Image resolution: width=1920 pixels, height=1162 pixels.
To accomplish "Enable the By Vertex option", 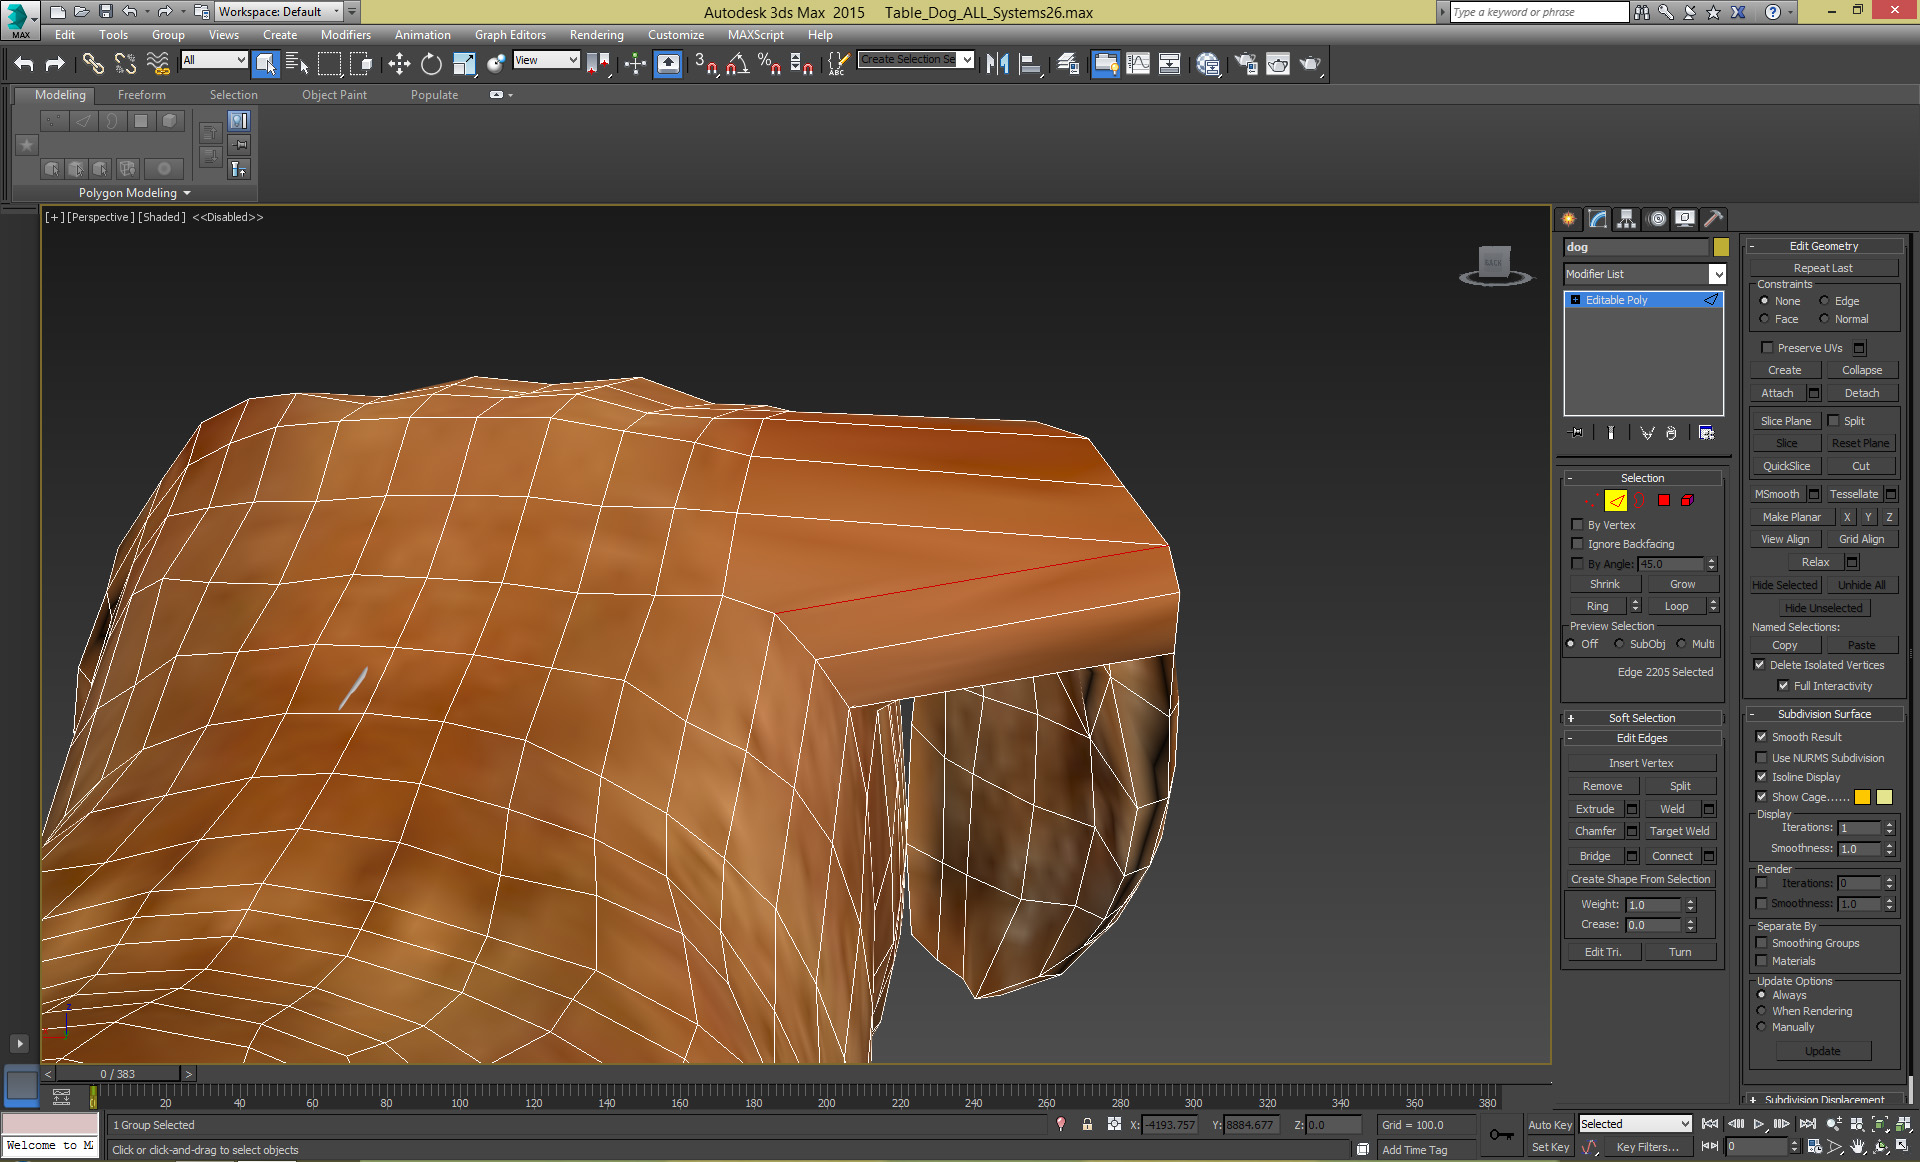I will click(x=1578, y=524).
